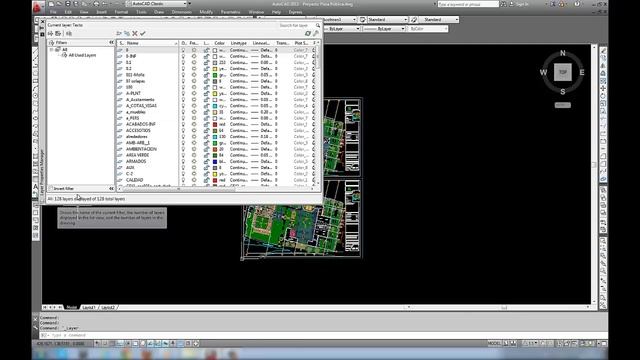Screen dimensions: 640x360
Task: Click MODEL button in the status bar
Action: (494, 344)
